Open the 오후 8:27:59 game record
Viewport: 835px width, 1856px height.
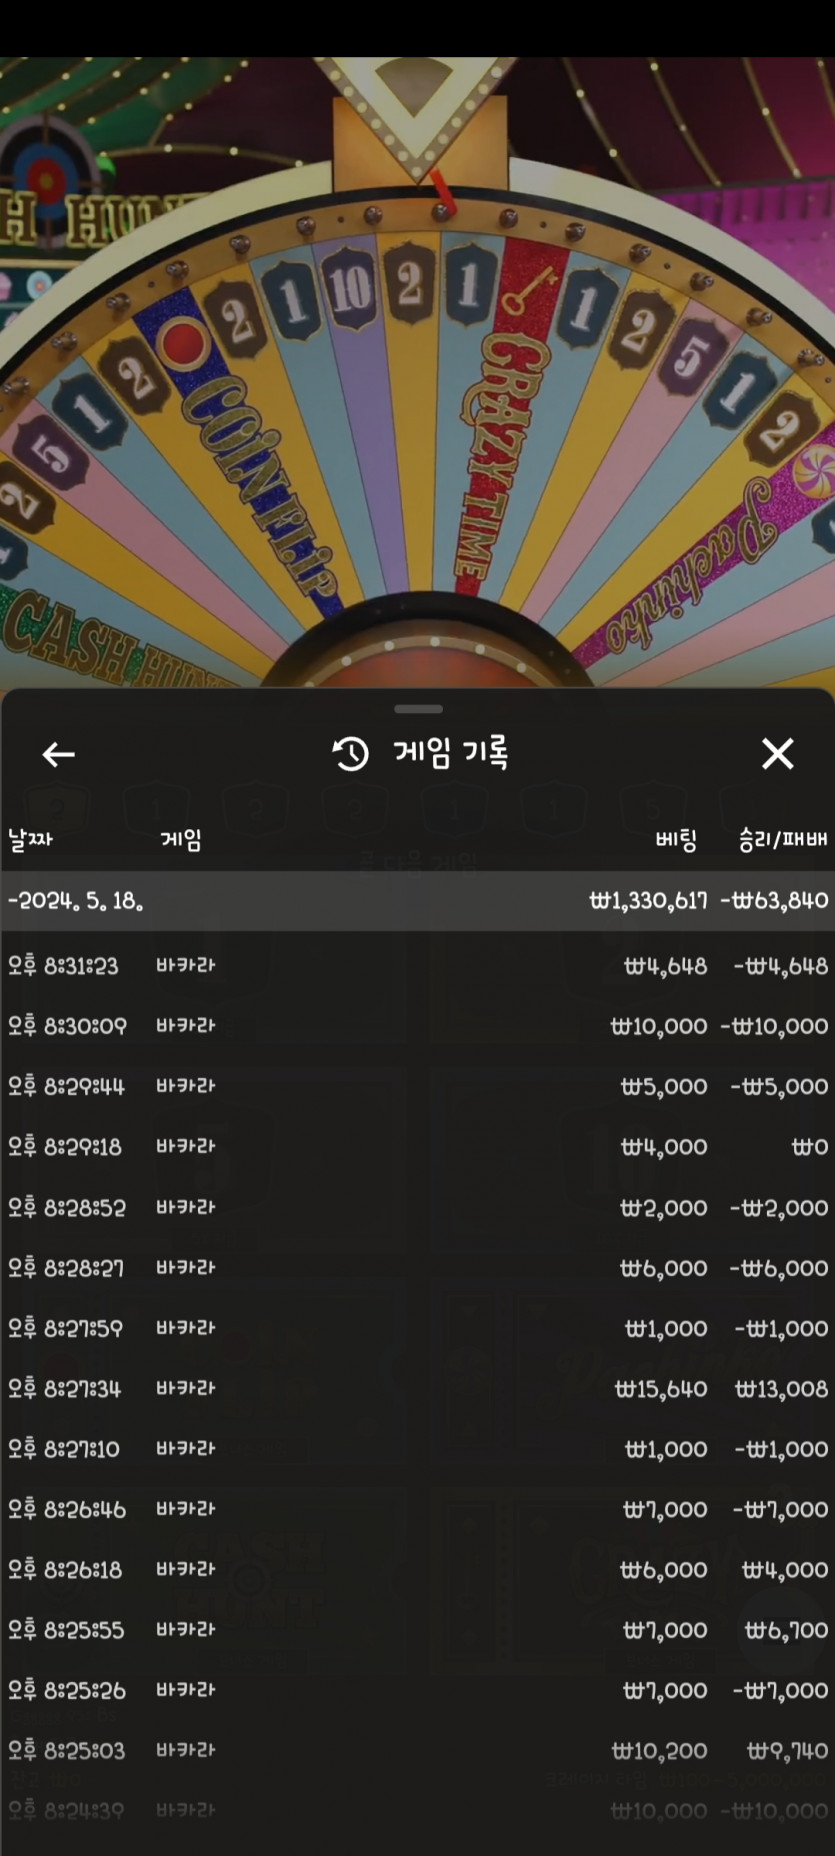tap(417, 1328)
